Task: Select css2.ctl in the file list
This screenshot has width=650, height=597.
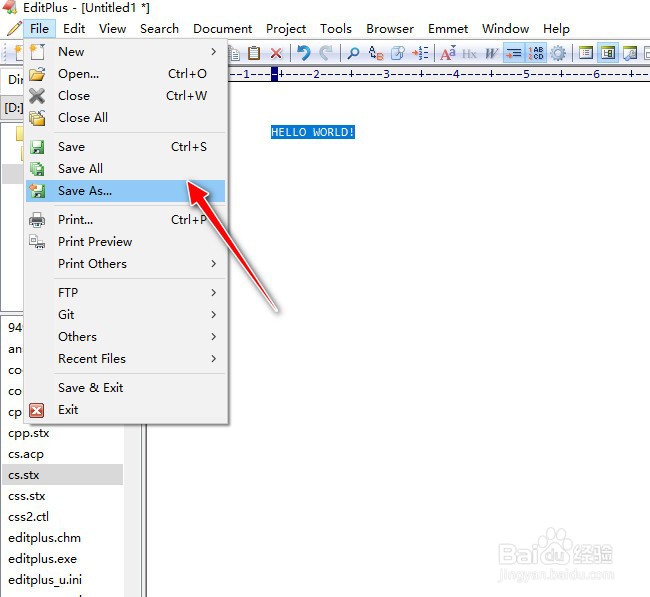Action: (28, 517)
